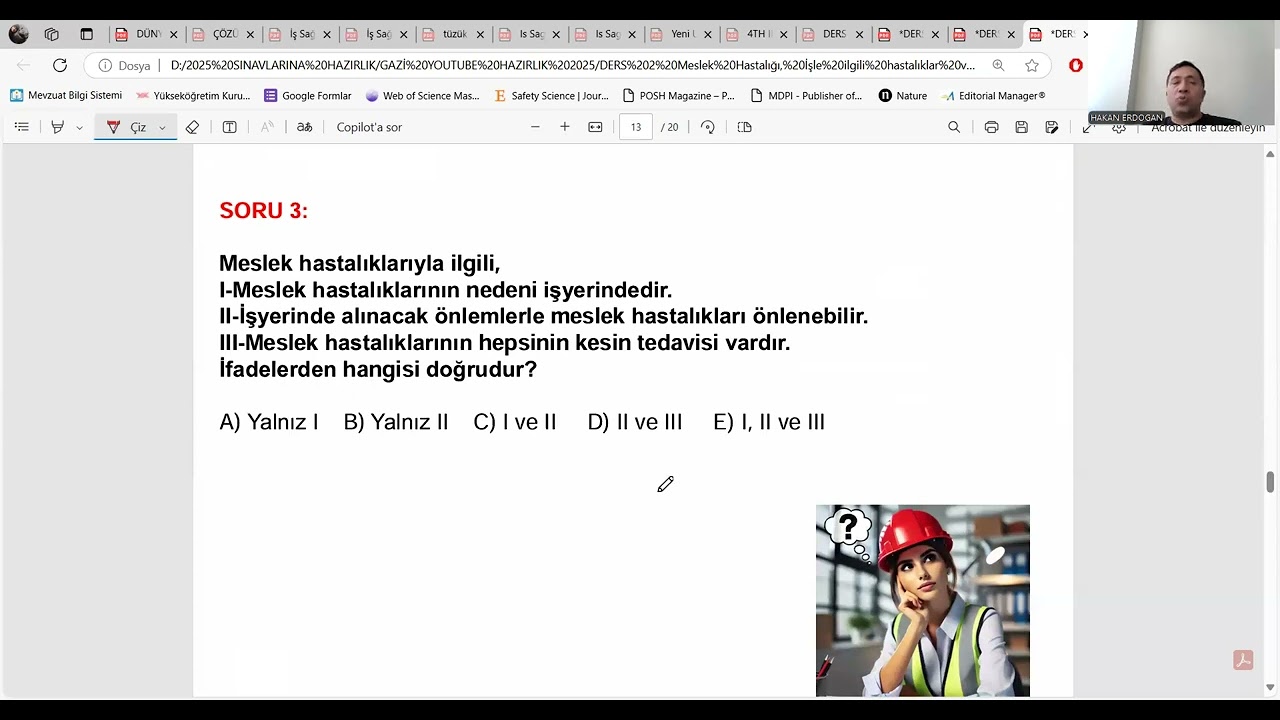Switch to the DERS tab without asterisk
This screenshot has height=720, width=1280.
(834, 34)
